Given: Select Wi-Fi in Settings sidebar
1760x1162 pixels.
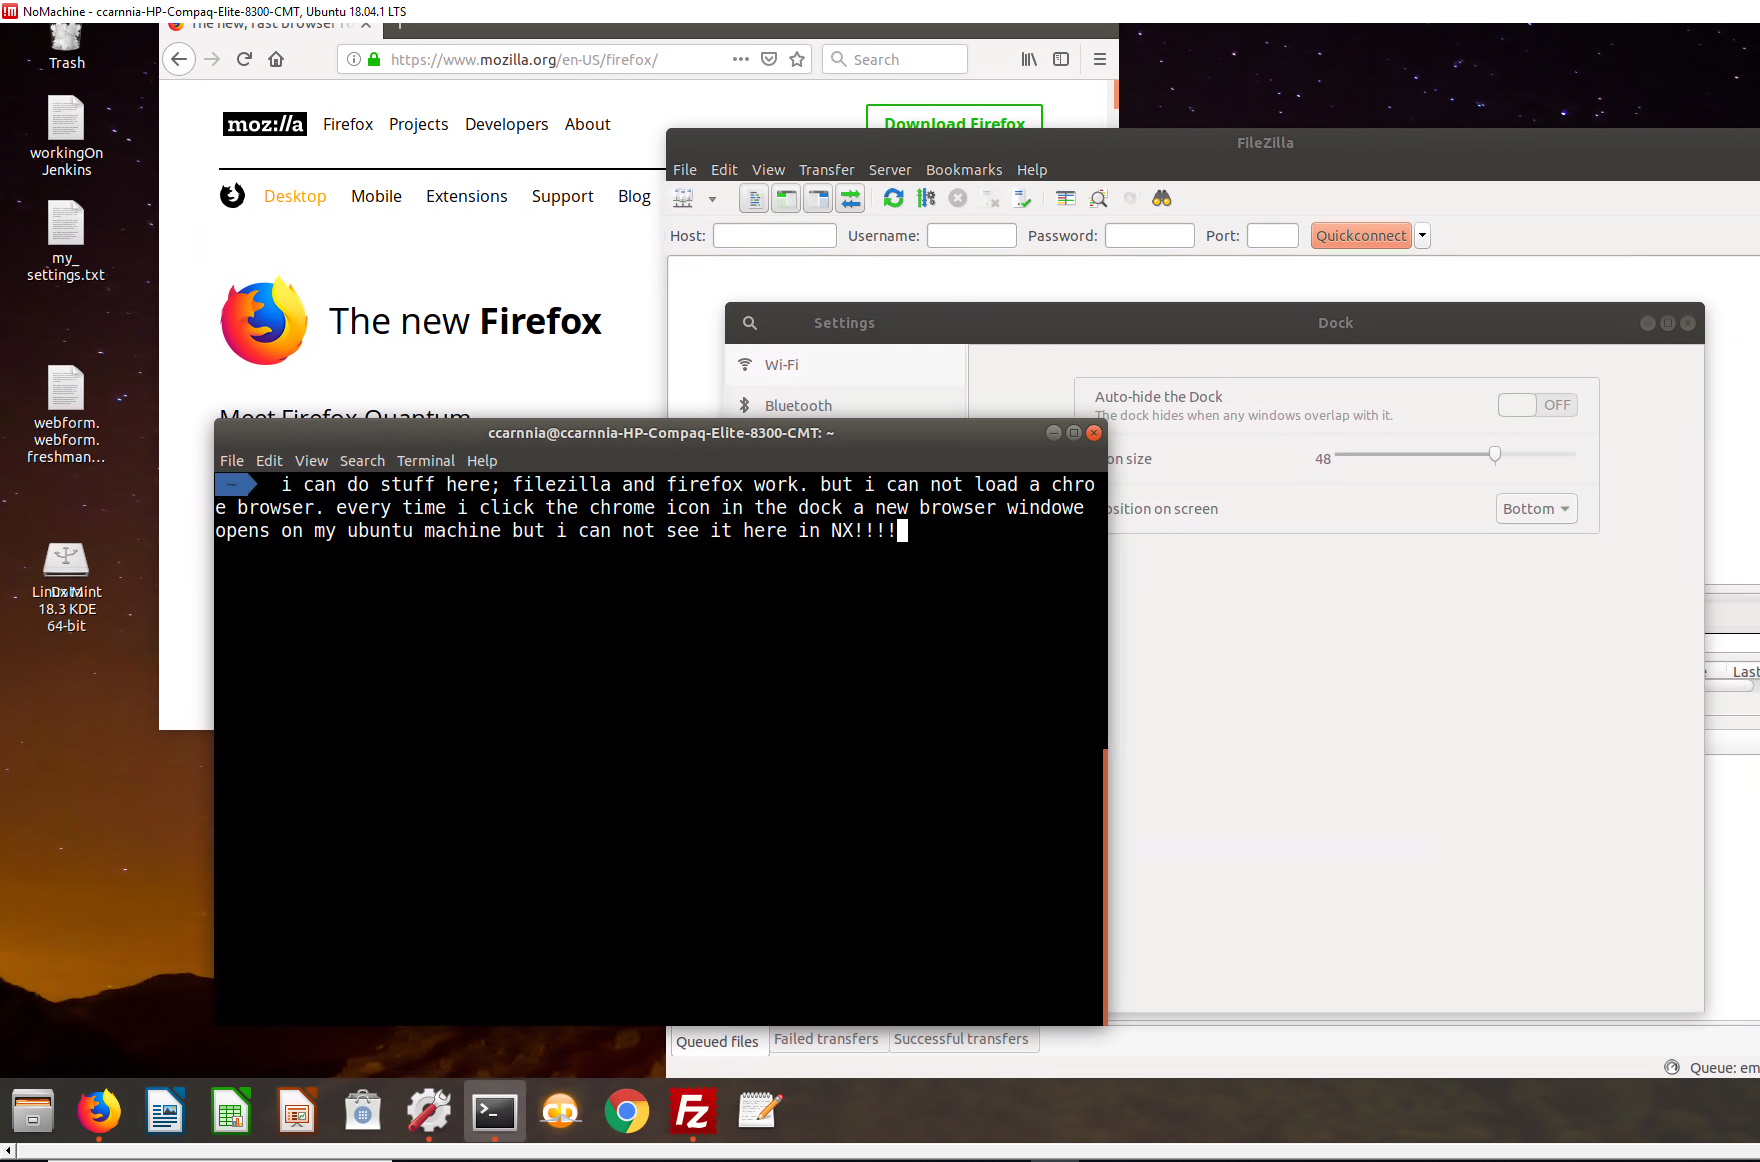Looking at the screenshot, I should click(846, 365).
